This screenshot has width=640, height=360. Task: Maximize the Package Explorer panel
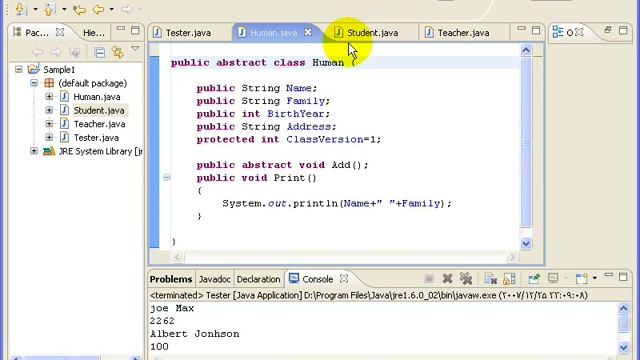pyautogui.click(x=135, y=31)
